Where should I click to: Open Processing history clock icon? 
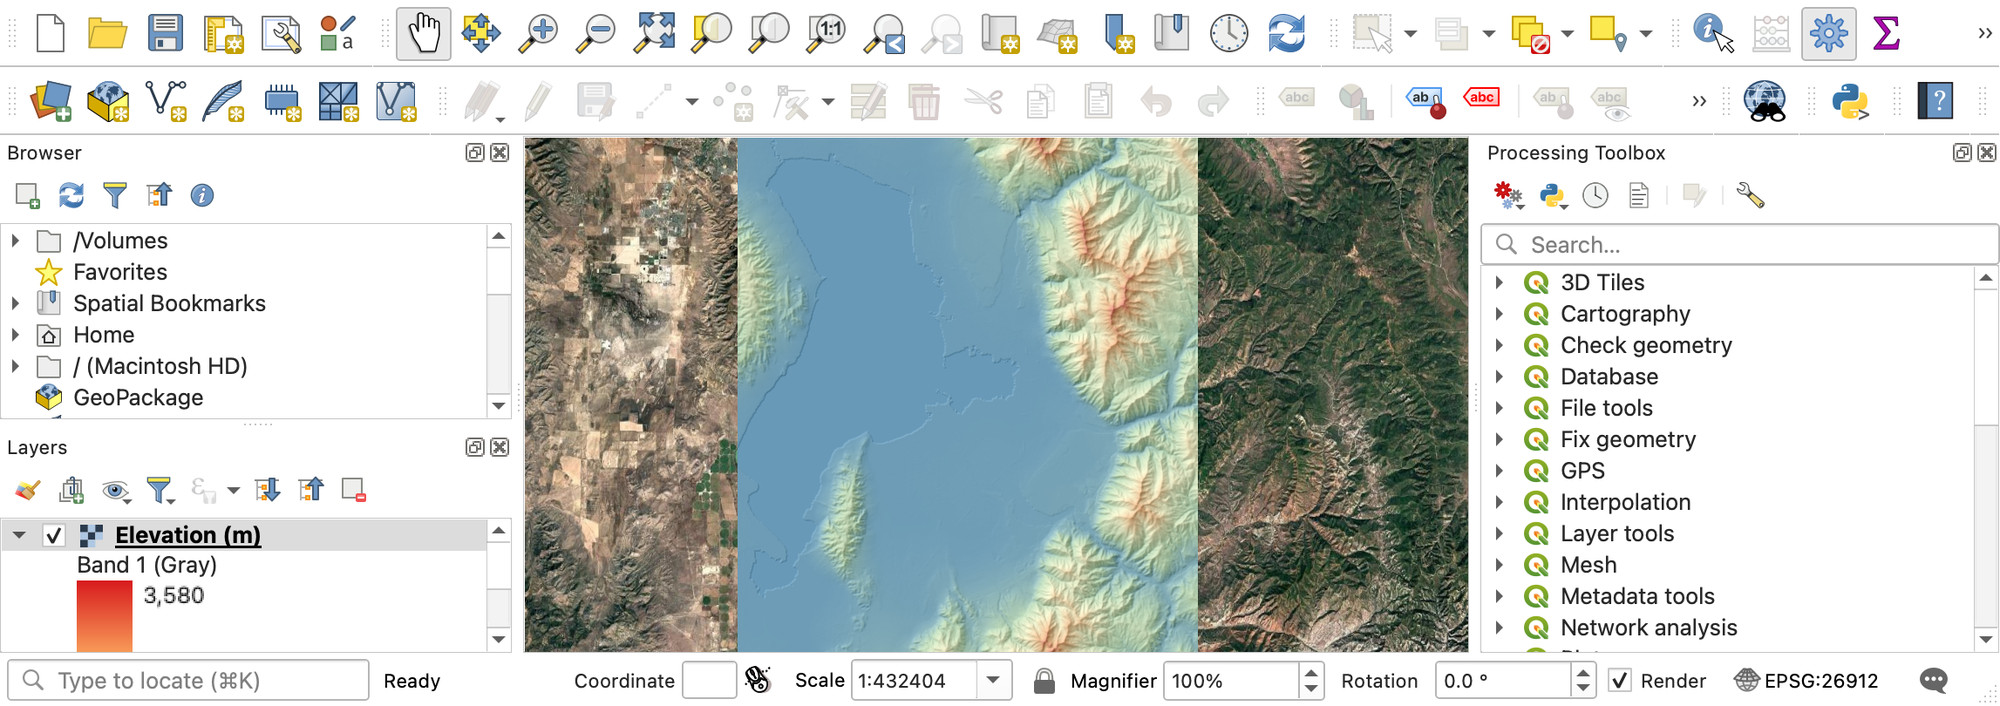1595,195
